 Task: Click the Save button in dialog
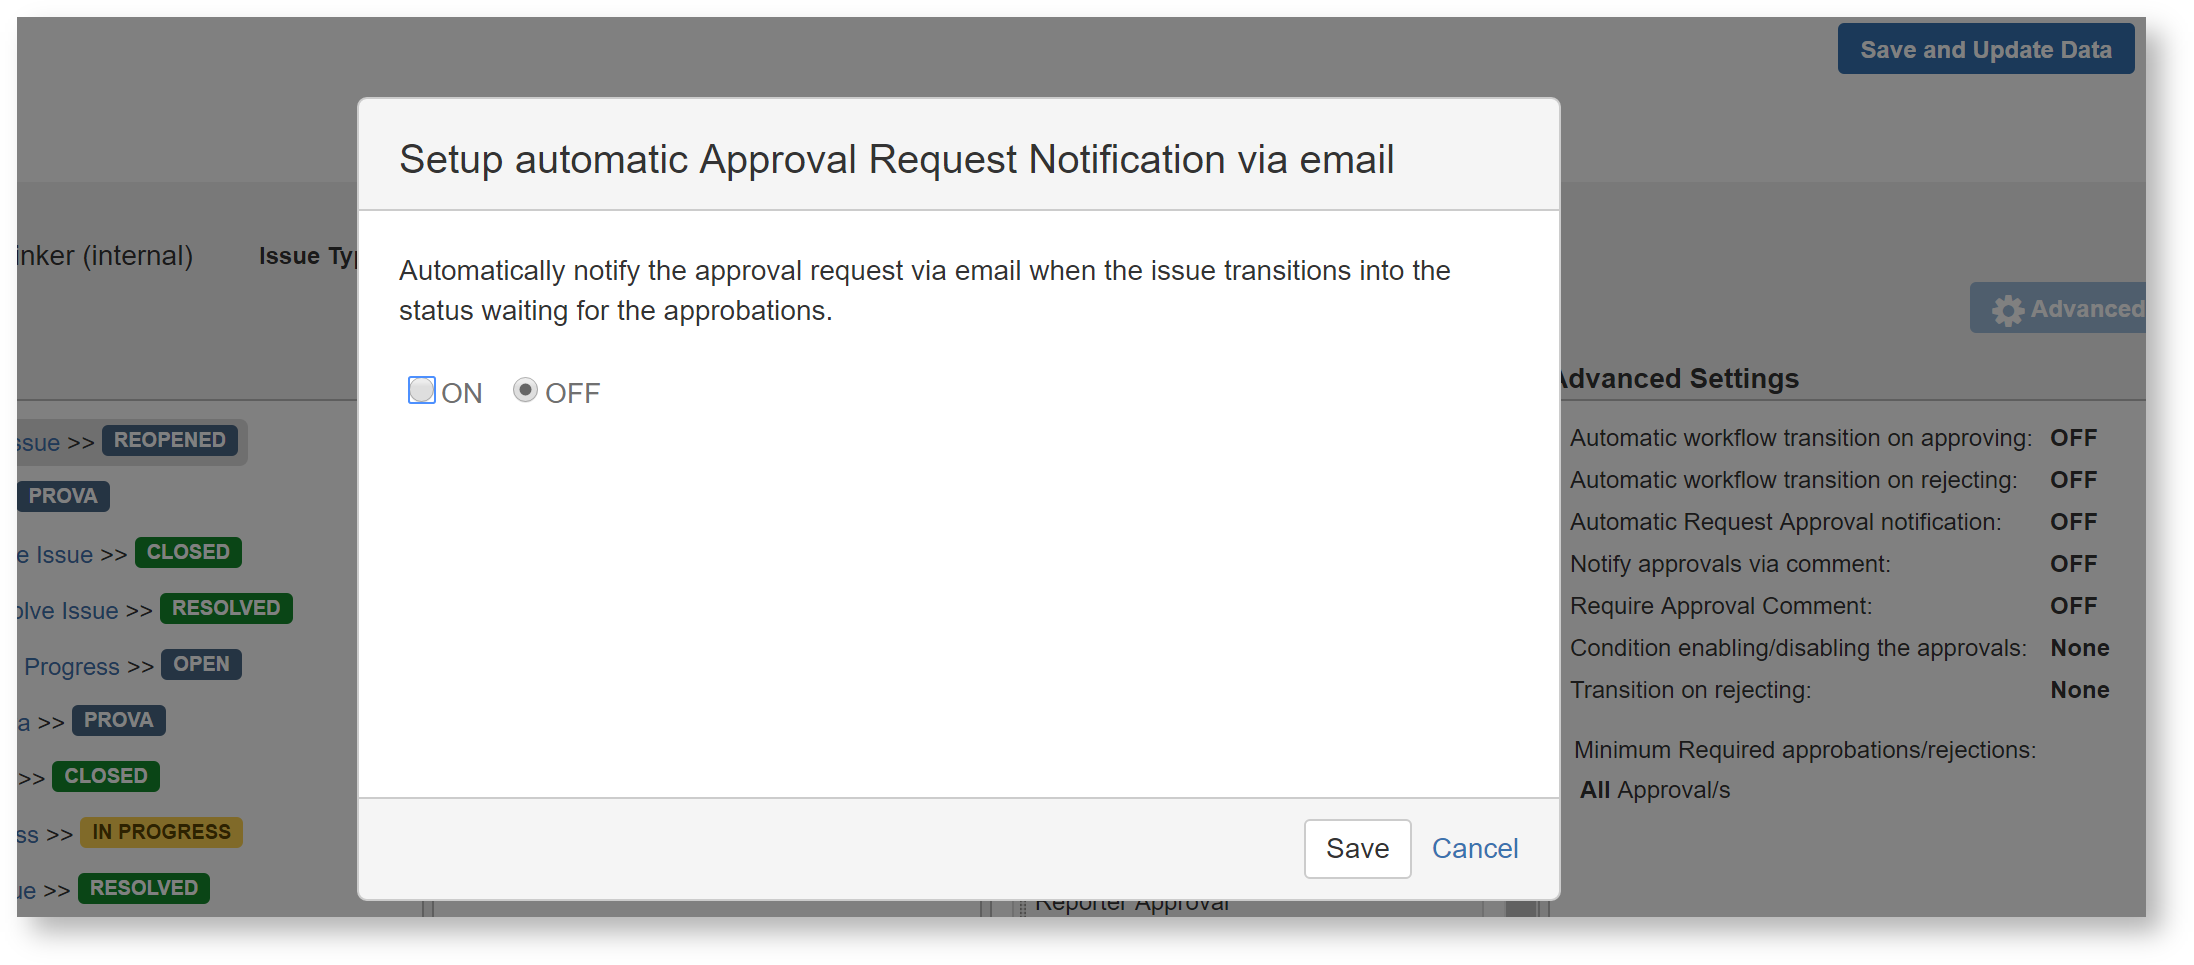point(1356,849)
